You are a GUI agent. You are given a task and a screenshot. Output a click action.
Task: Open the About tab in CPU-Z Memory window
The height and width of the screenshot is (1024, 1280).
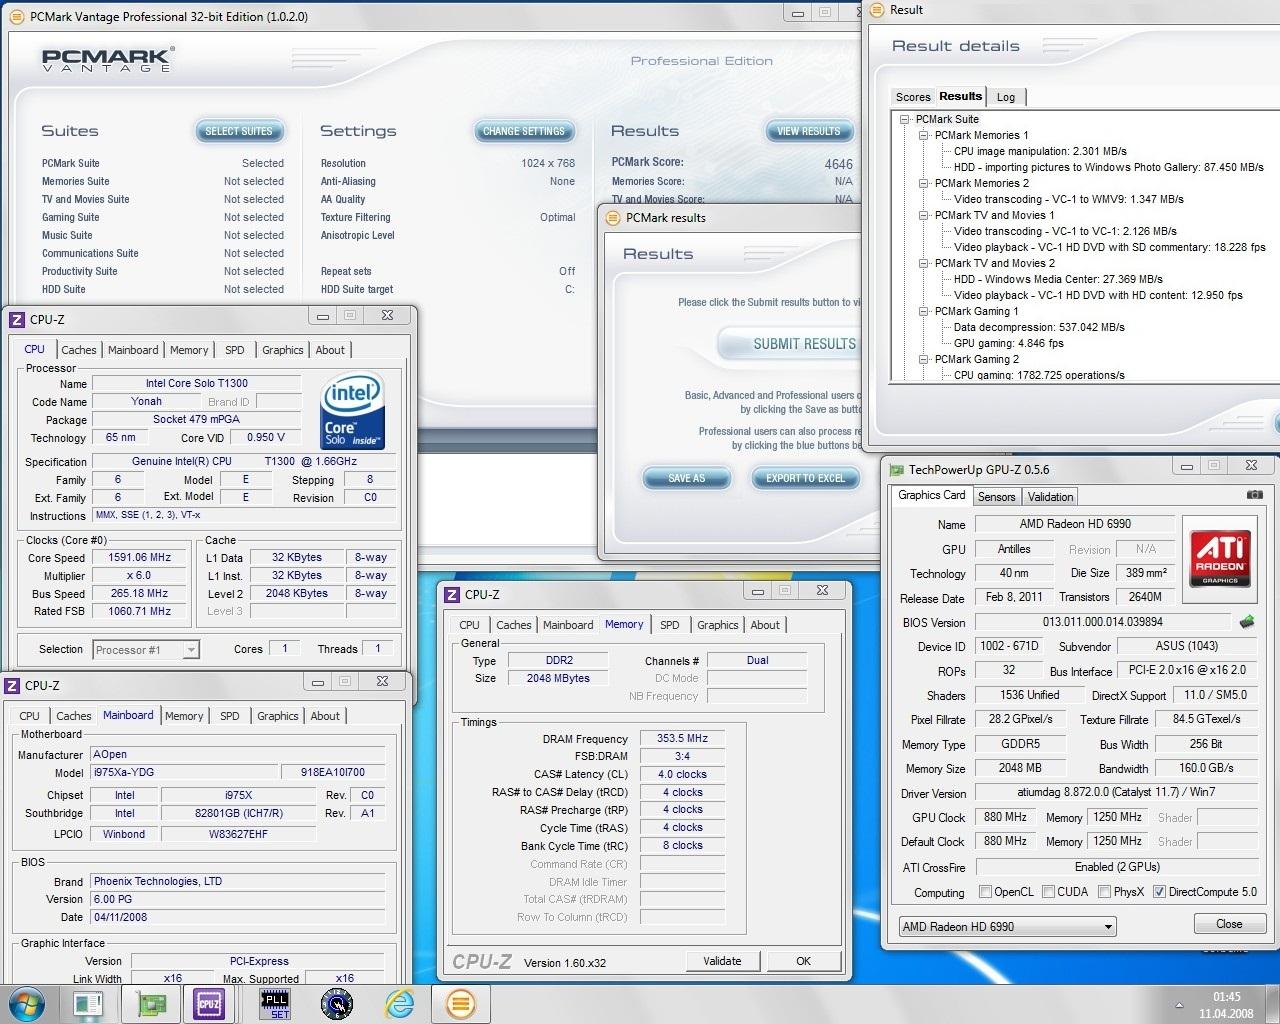tap(765, 625)
